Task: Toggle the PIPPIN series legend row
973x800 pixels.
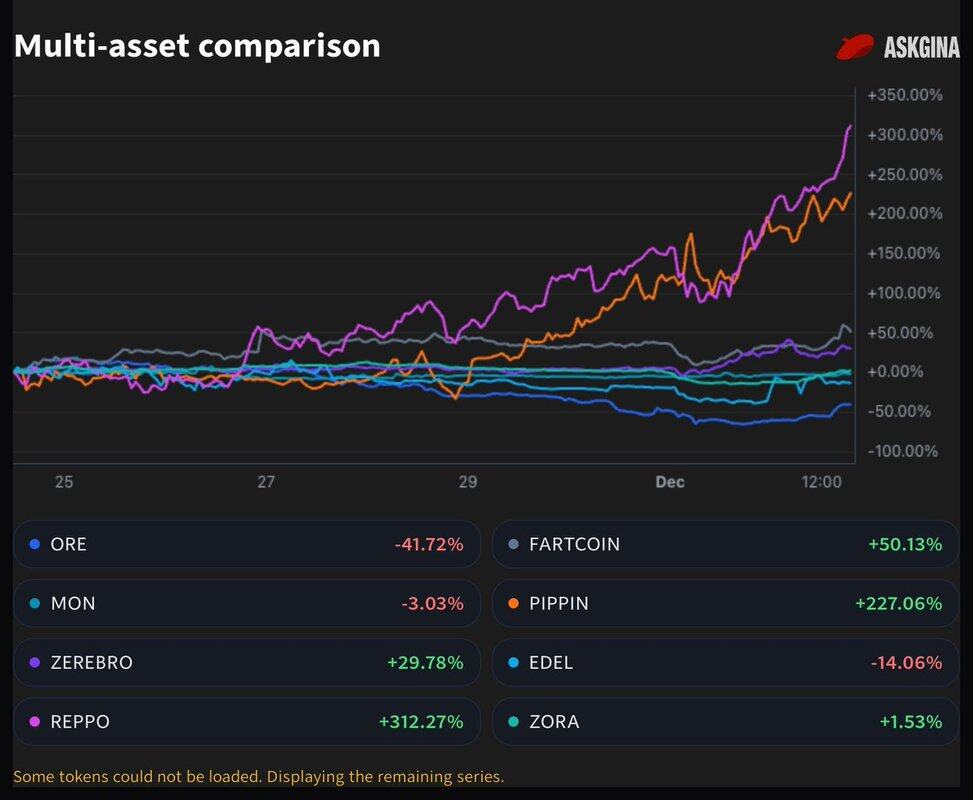Action: pos(725,604)
